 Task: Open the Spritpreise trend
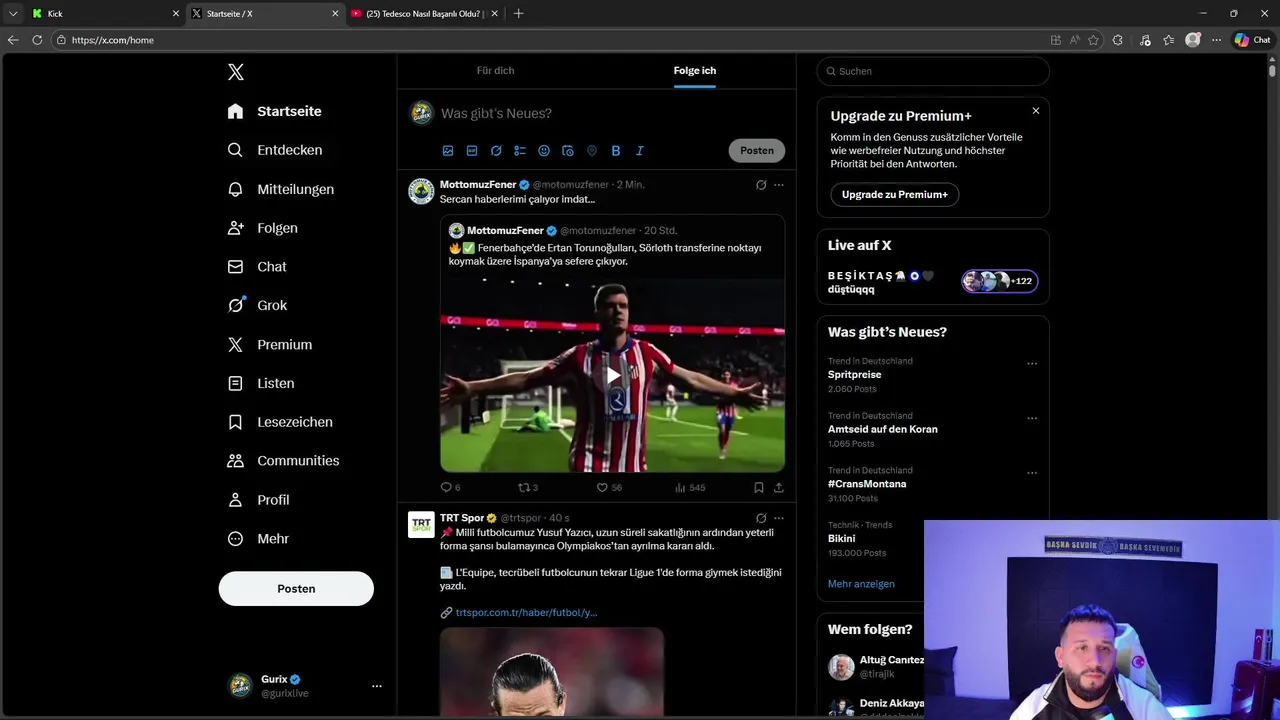855,375
